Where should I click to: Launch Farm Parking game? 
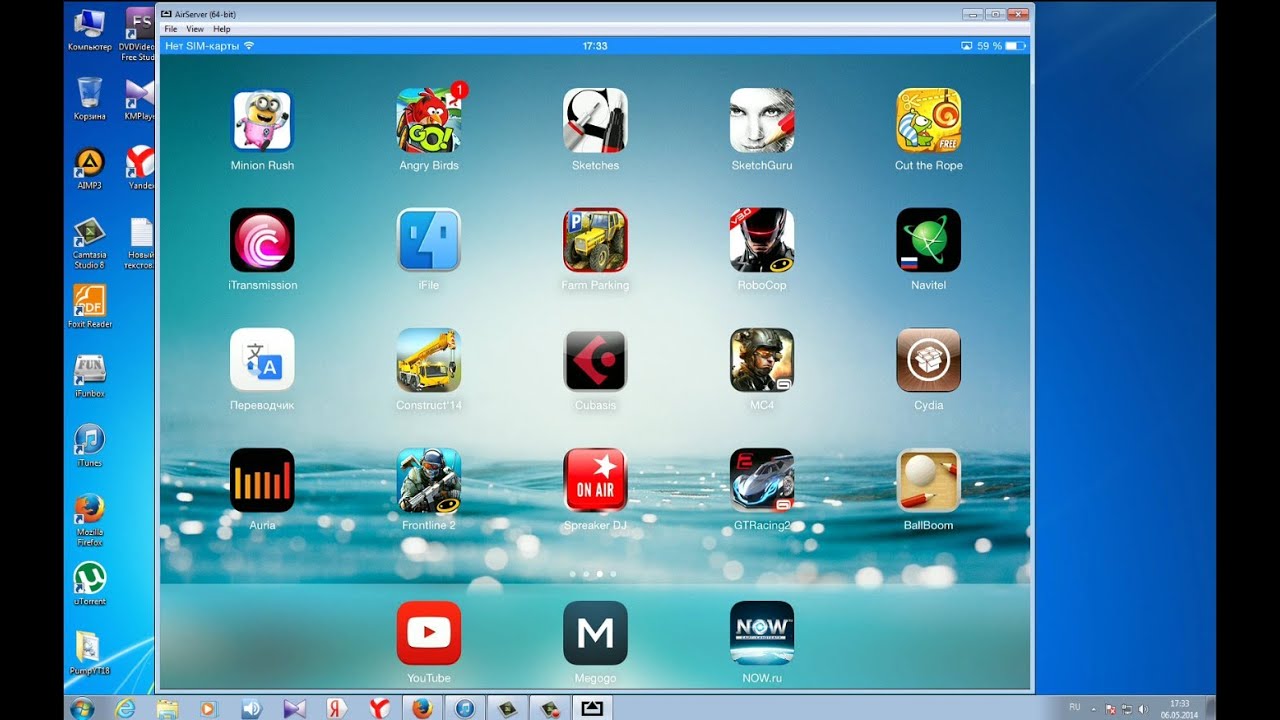[595, 240]
